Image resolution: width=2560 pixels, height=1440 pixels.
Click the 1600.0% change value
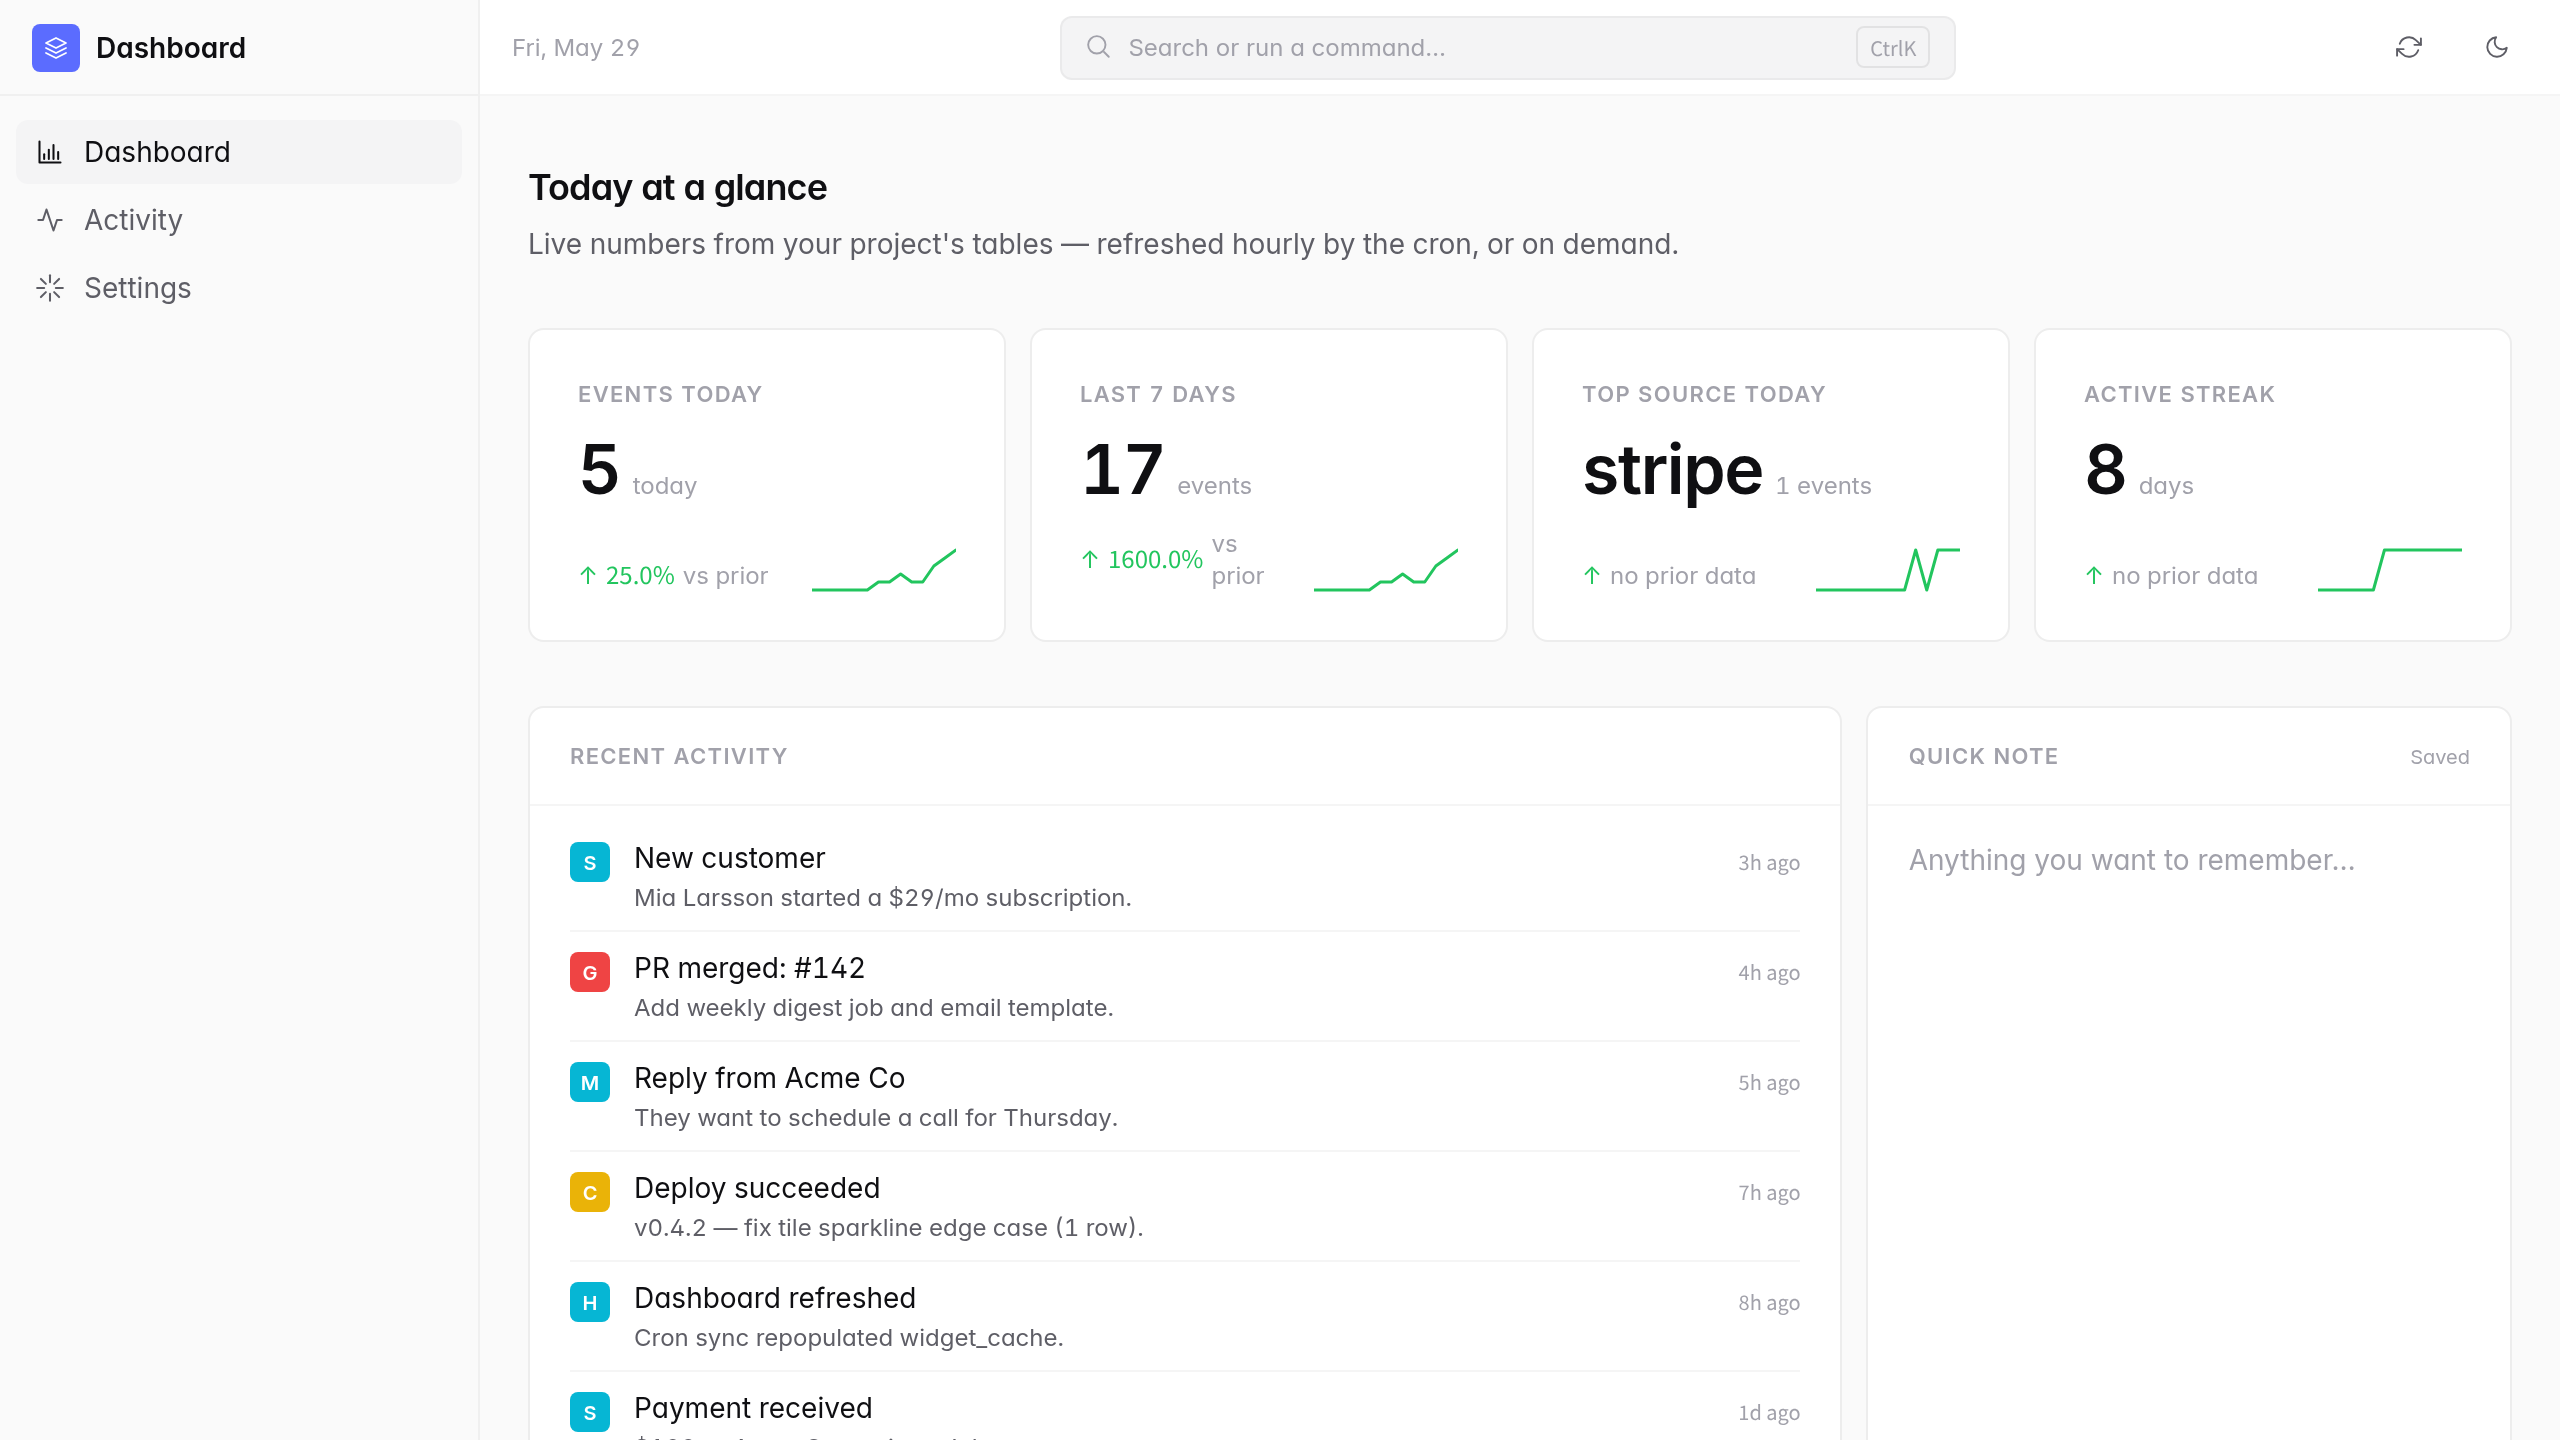1155,560
